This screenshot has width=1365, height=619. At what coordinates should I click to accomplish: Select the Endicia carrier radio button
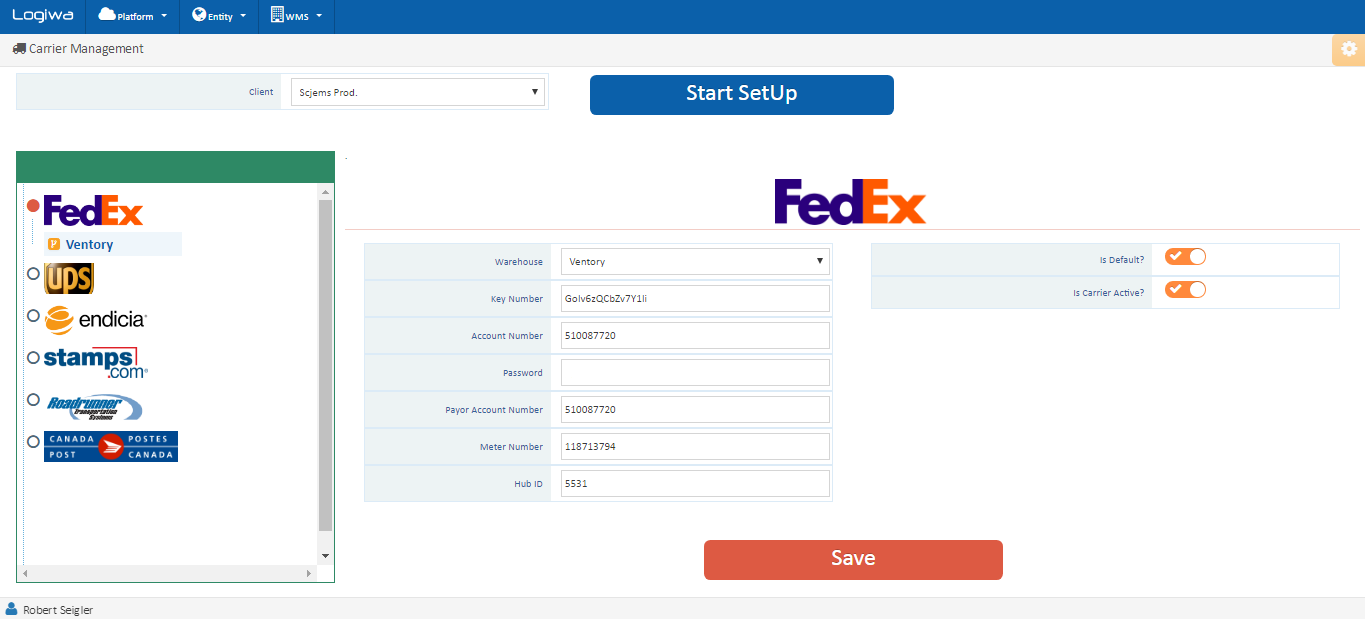pyautogui.click(x=34, y=315)
